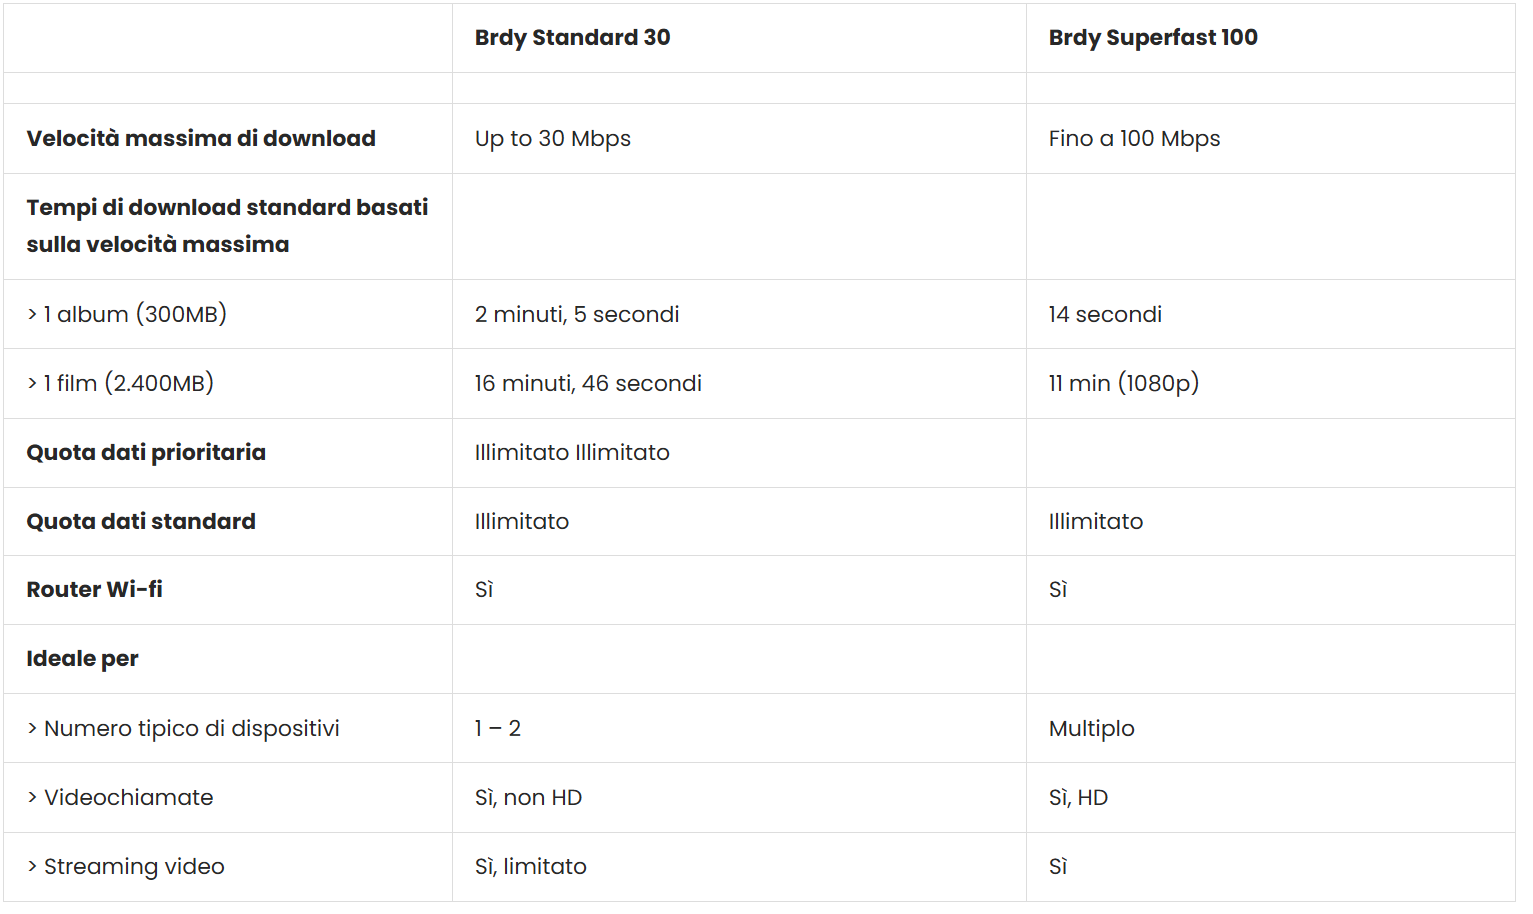Select the Brdy Standard 30 column header

pyautogui.click(x=572, y=38)
